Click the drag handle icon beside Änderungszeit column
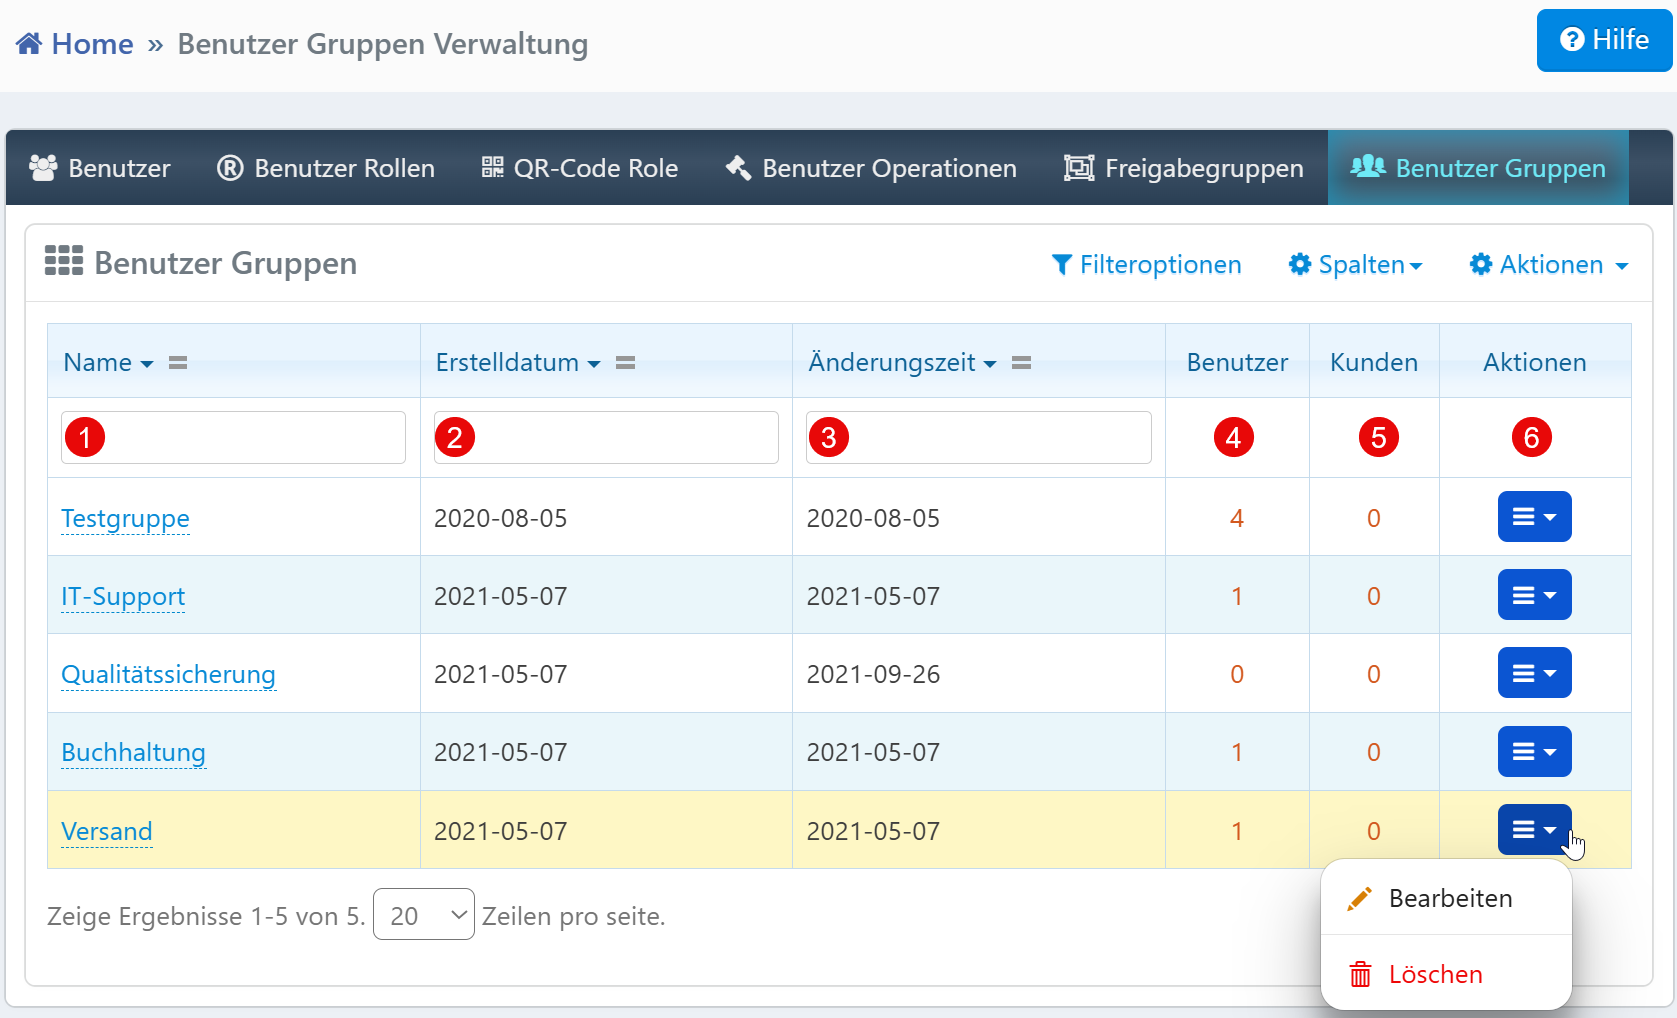 click(x=1021, y=363)
